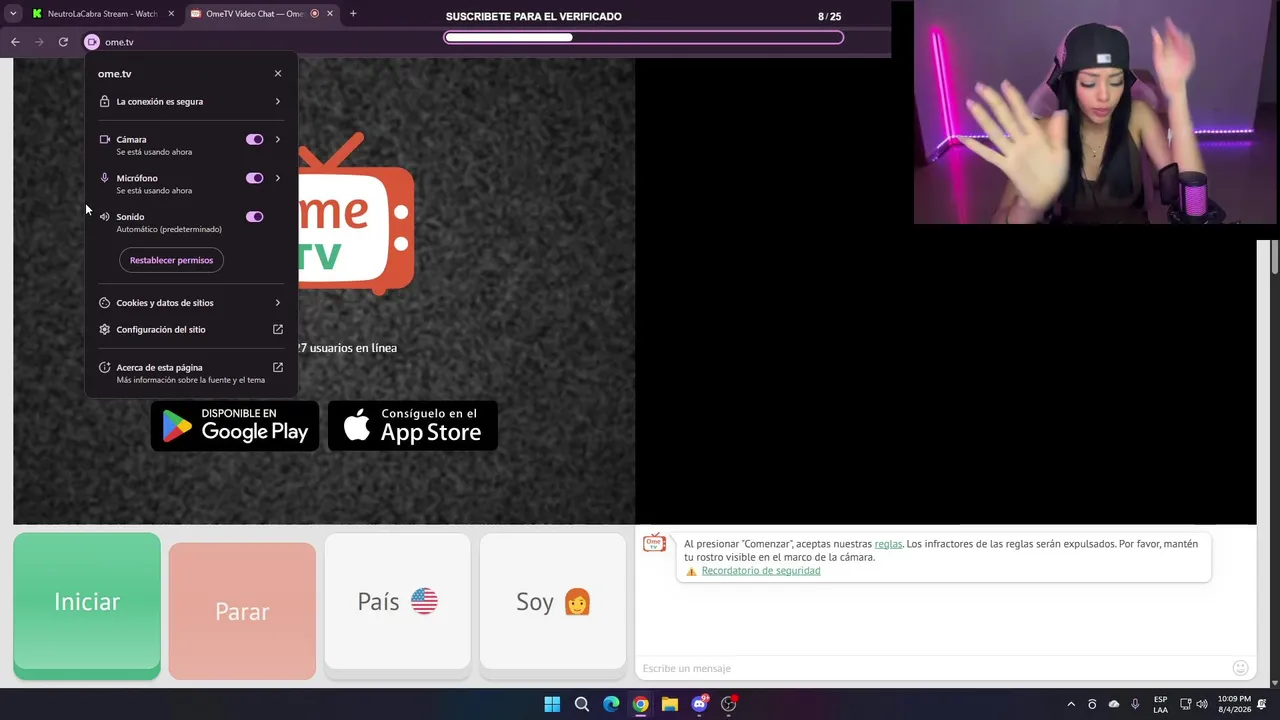The height and width of the screenshot is (720, 1280).
Task: Reload the ome.tv page
Action: (x=63, y=42)
